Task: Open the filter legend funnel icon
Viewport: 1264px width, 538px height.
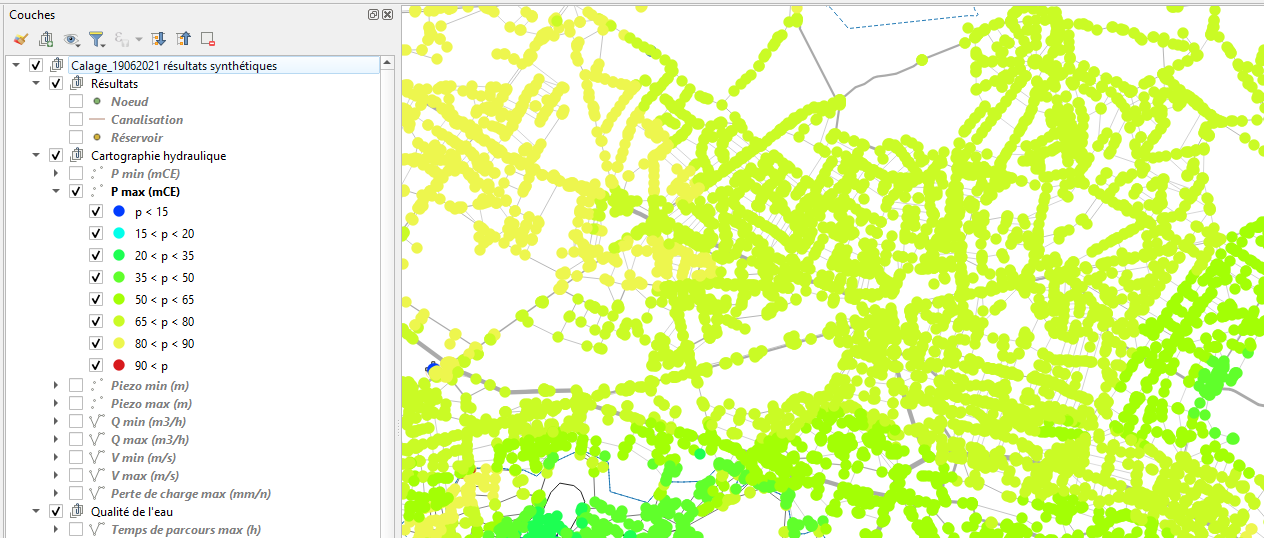Action: pos(97,39)
